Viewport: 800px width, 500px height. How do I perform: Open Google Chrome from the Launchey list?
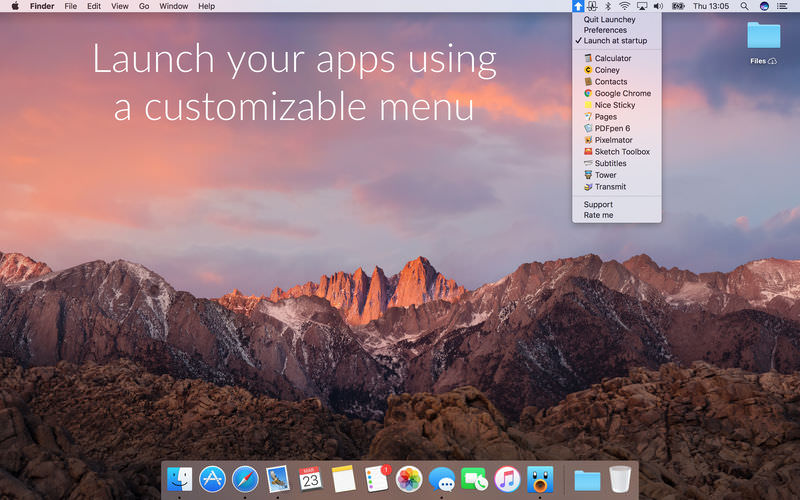622,94
